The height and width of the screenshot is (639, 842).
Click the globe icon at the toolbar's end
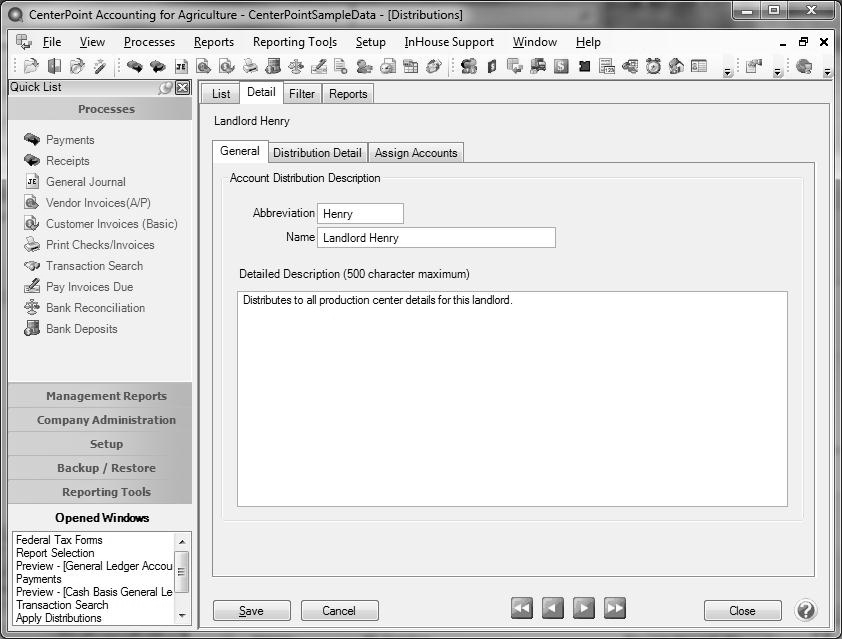click(x=804, y=66)
